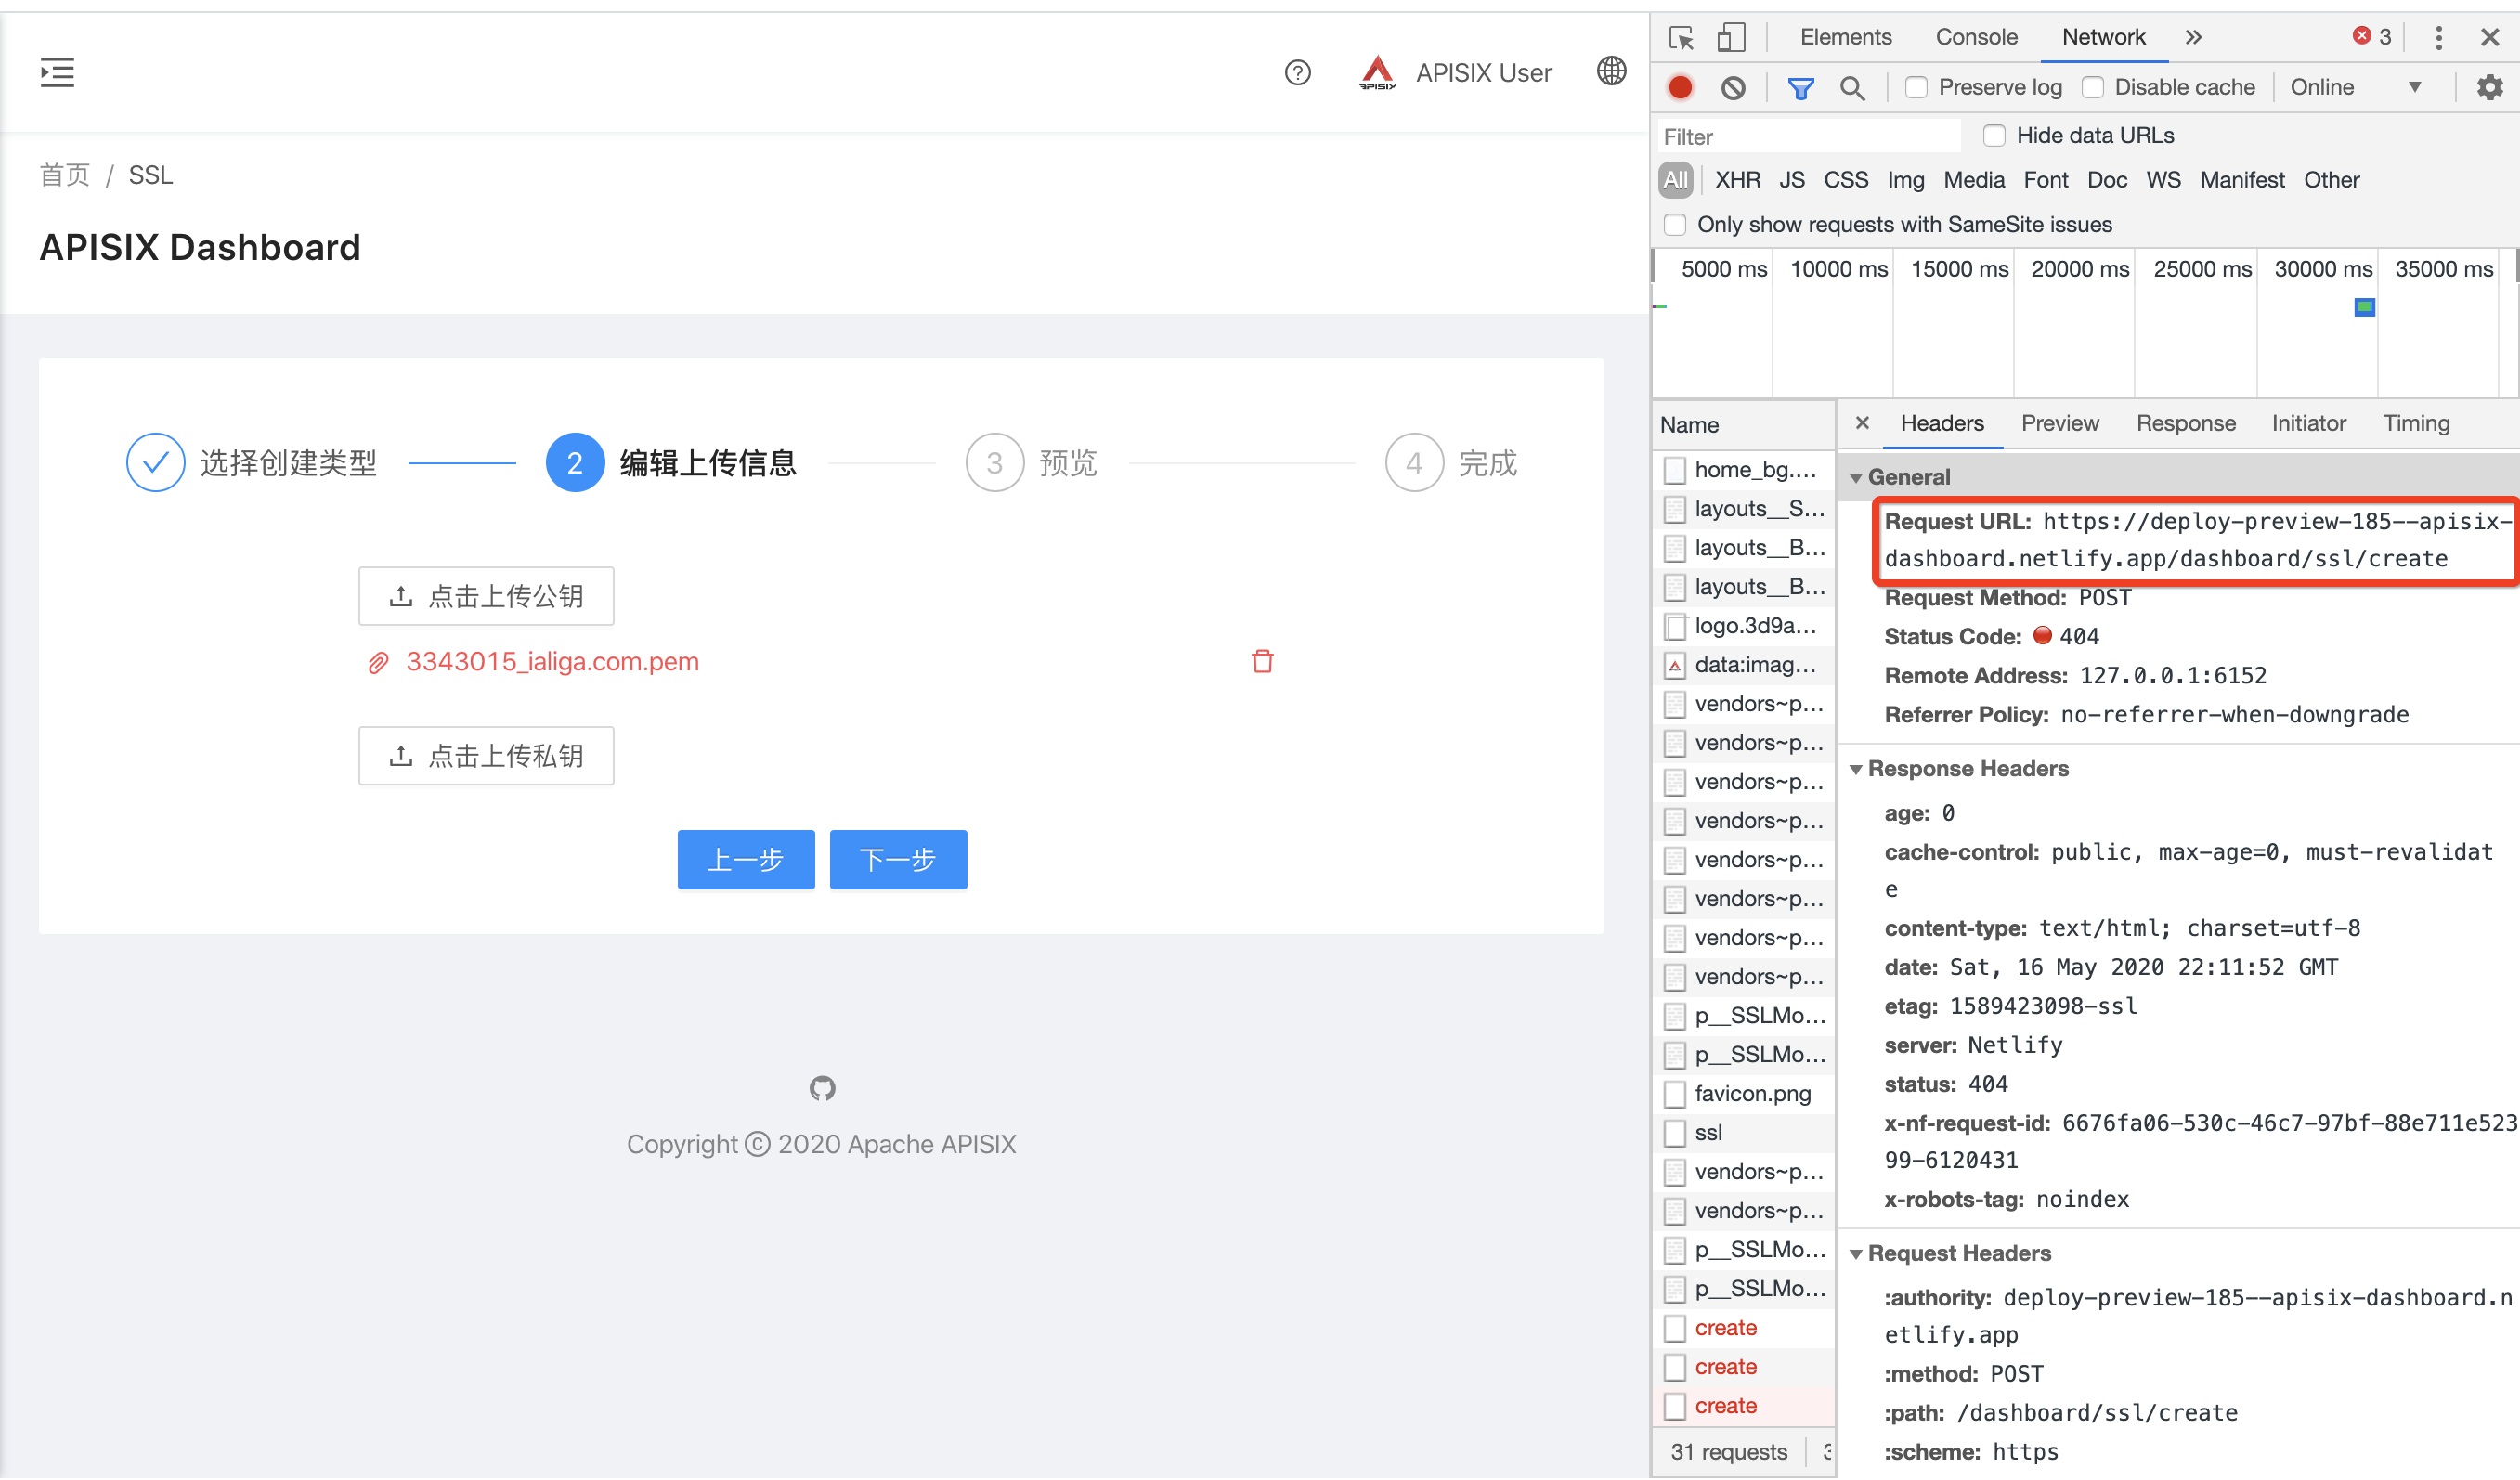The height and width of the screenshot is (1480, 2520).
Task: Open the network settings gear icon
Action: 2489,88
